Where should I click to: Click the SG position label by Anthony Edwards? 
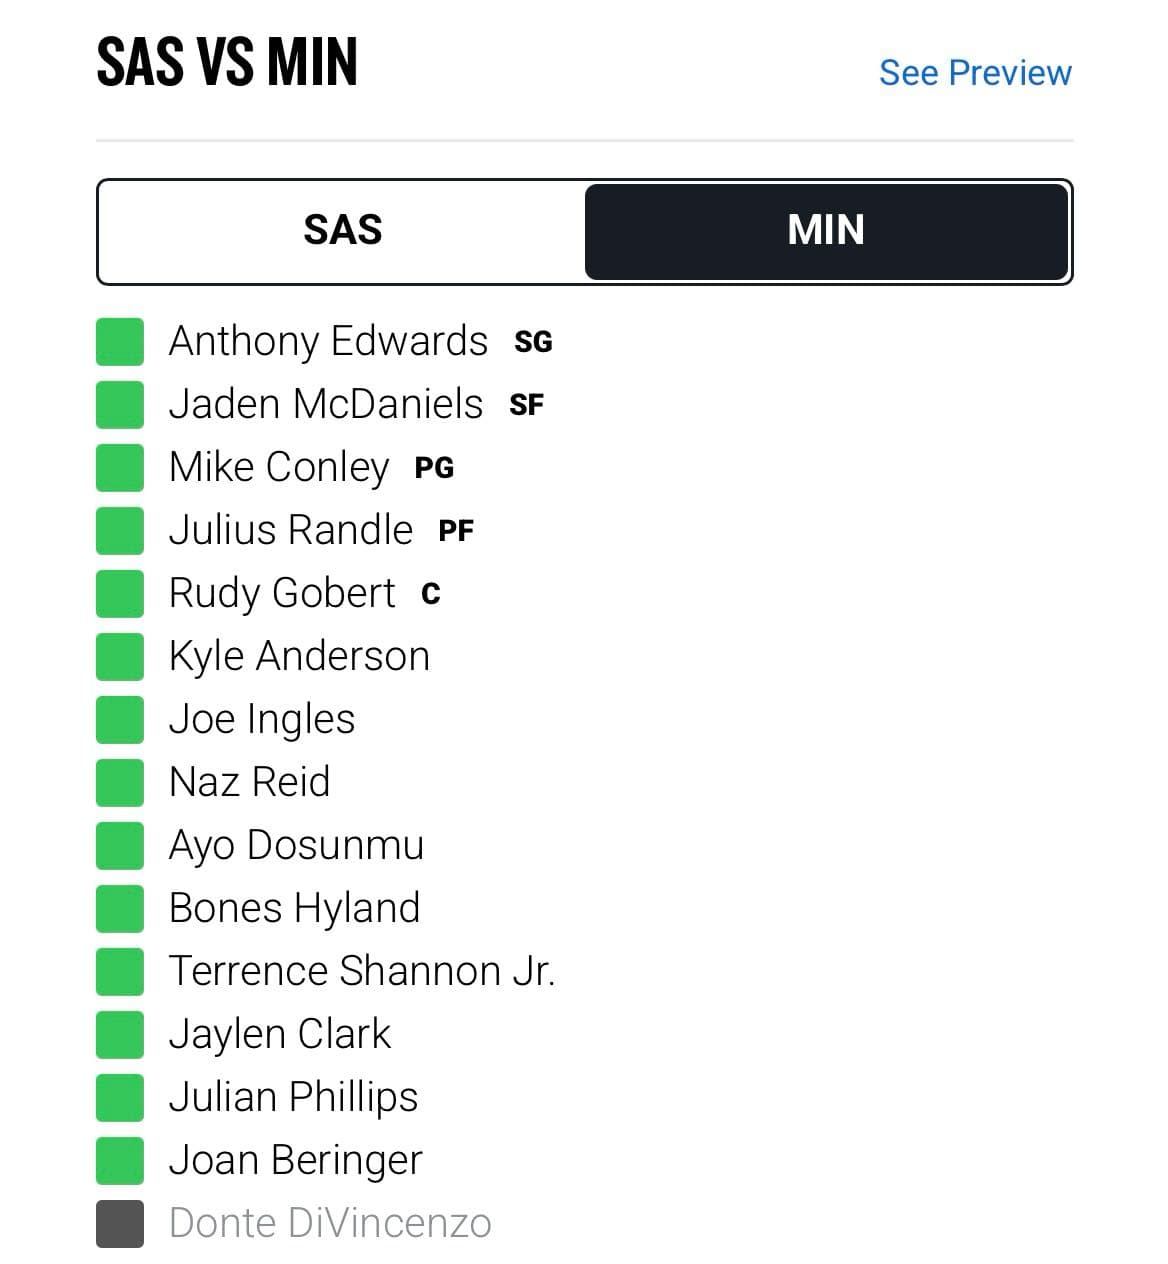pyautogui.click(x=533, y=342)
